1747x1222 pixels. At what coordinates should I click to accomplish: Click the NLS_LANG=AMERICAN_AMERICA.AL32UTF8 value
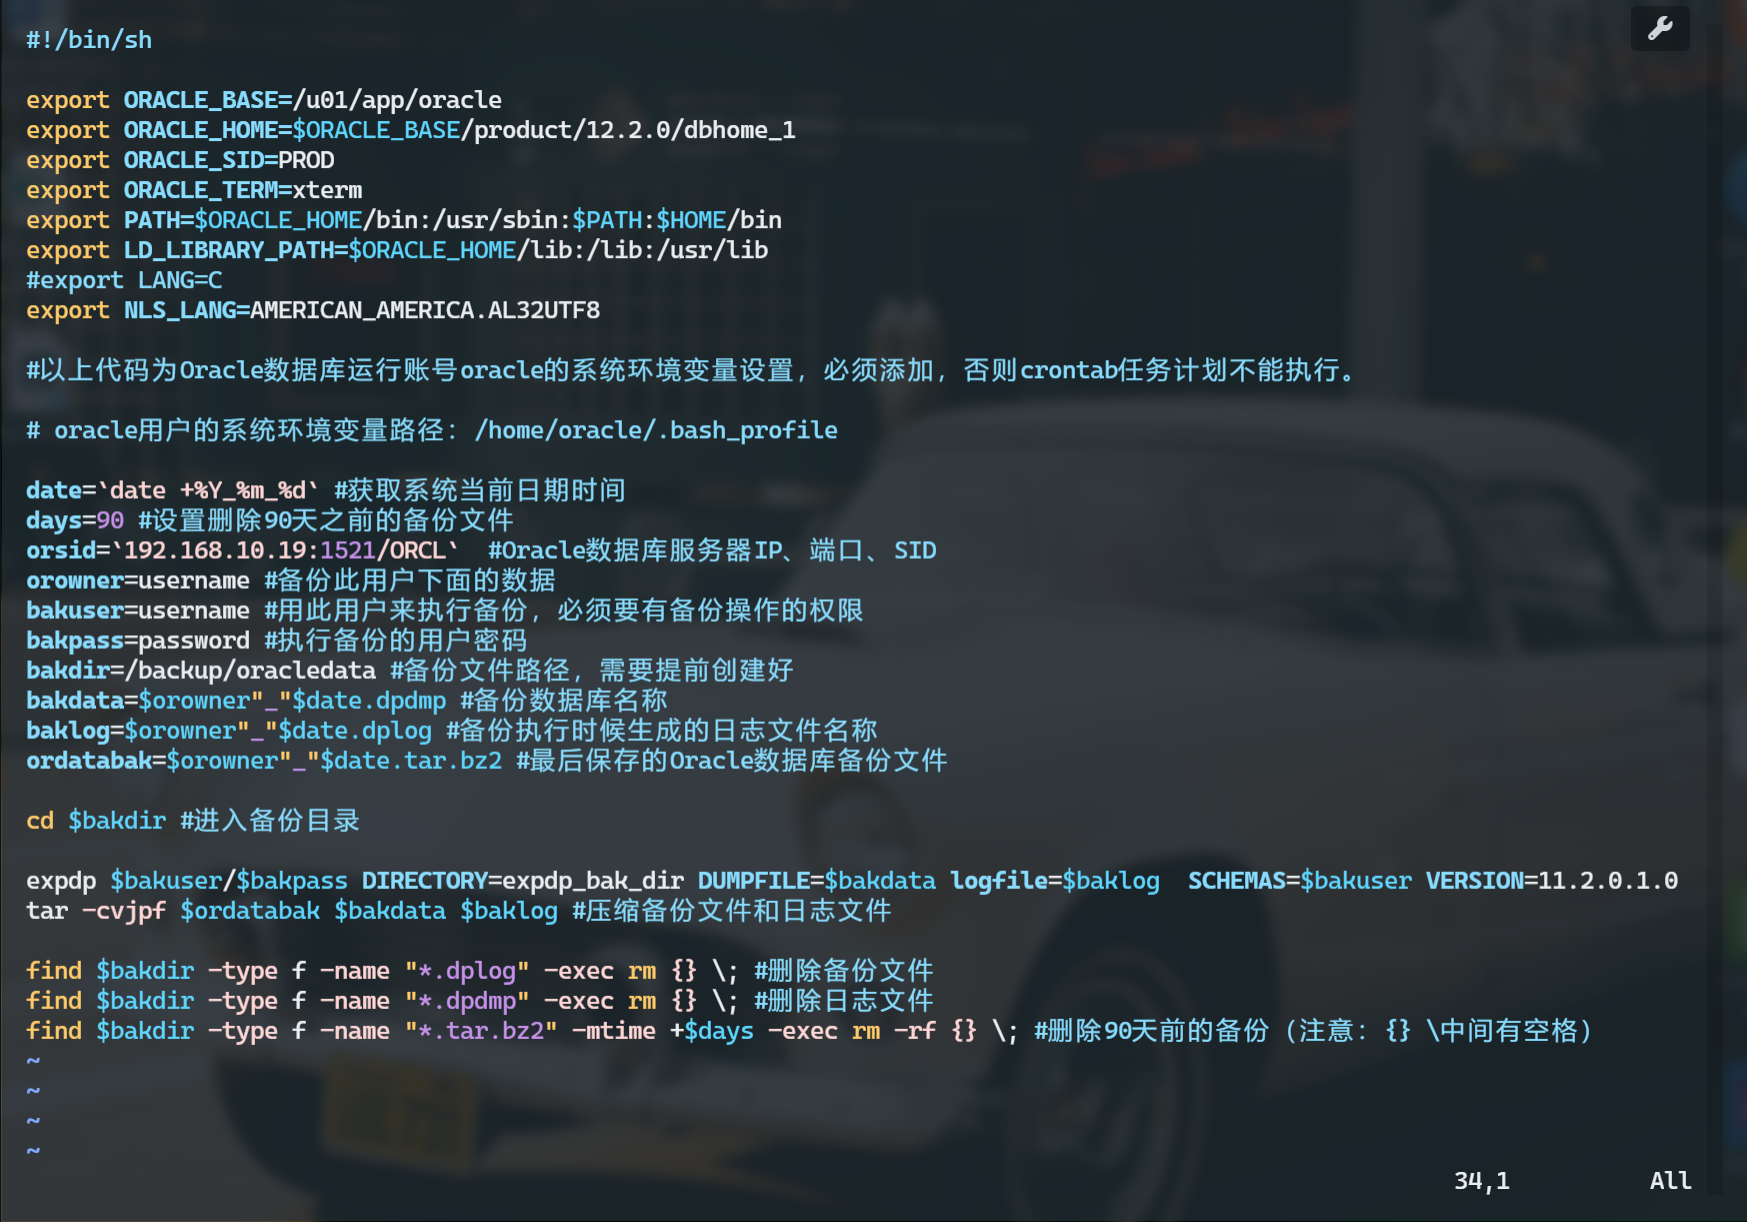coord(424,310)
